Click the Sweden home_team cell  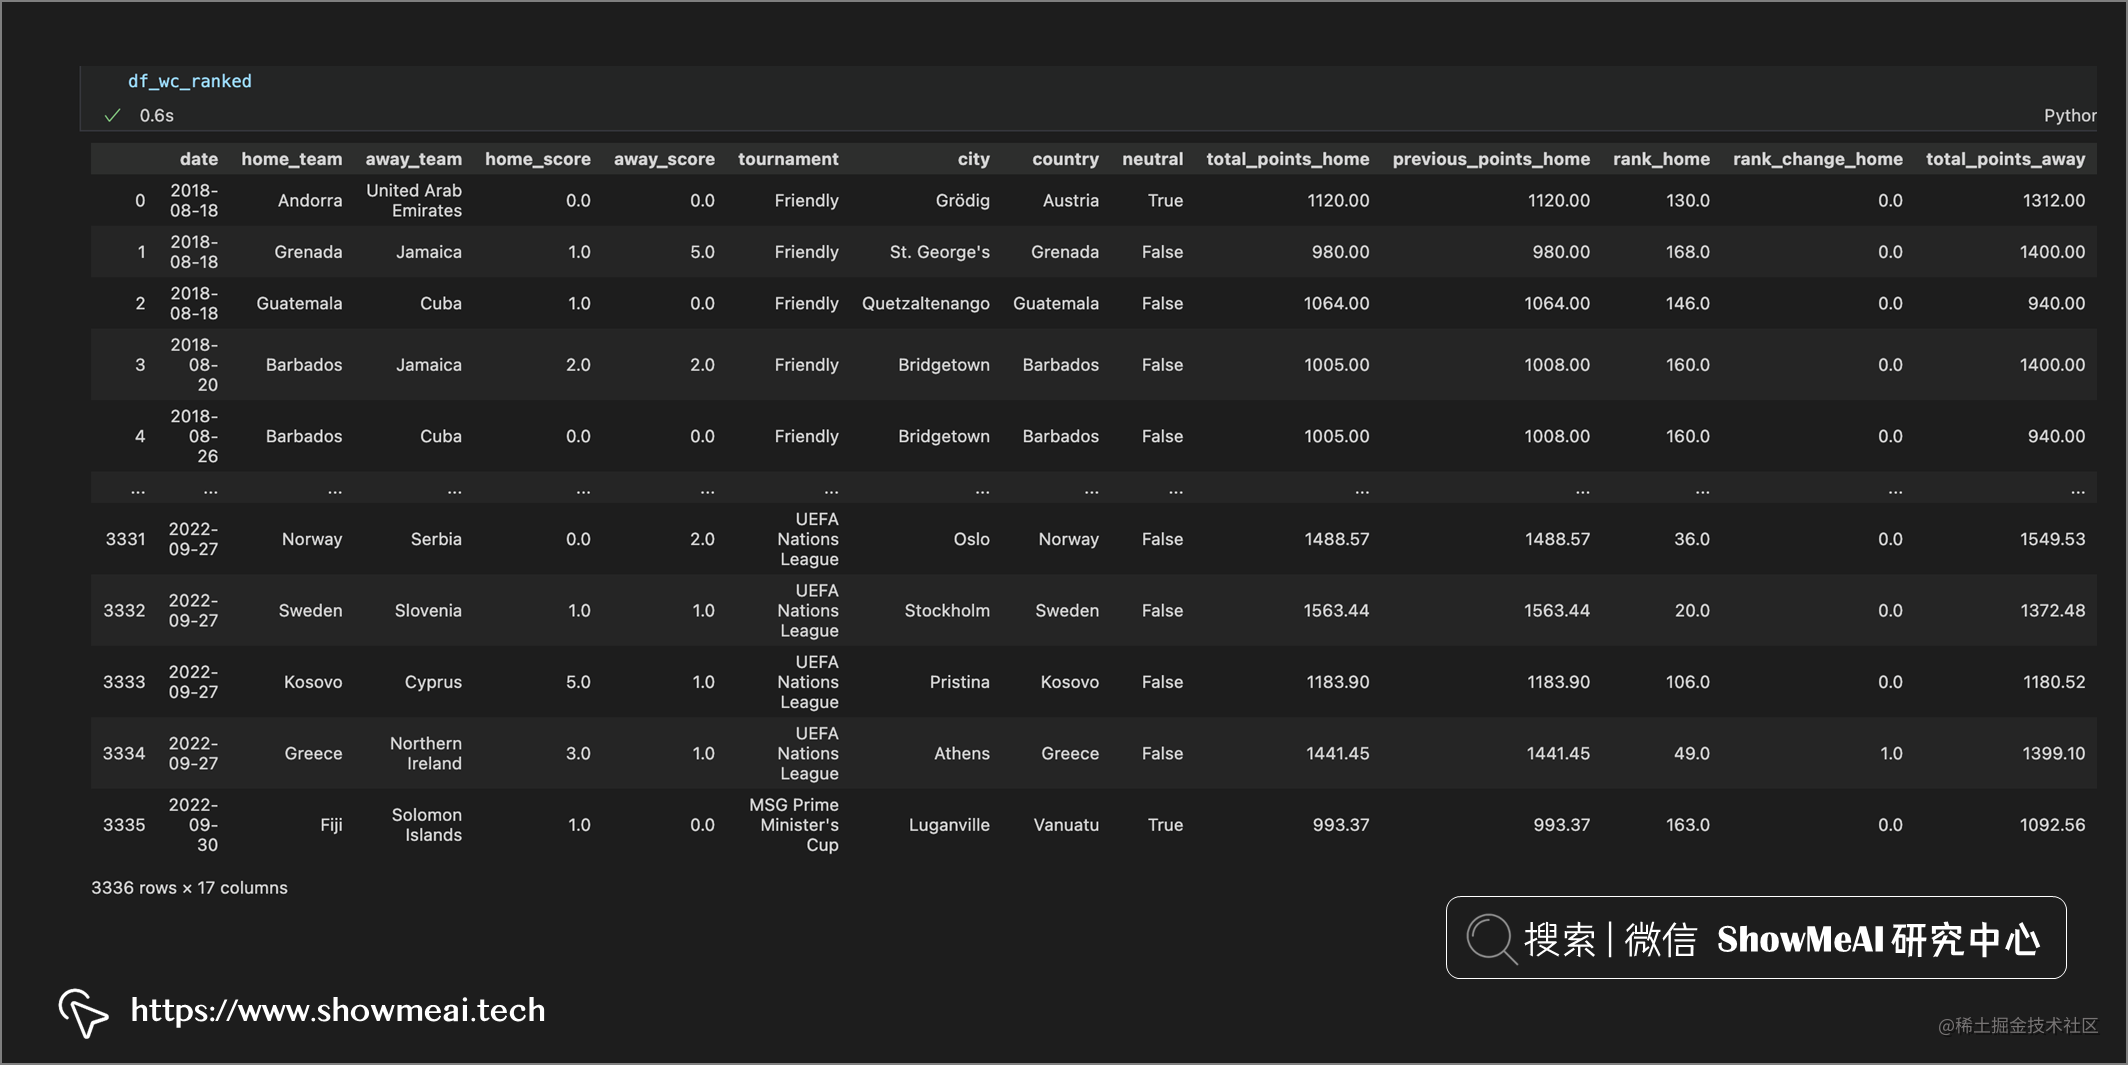311,610
